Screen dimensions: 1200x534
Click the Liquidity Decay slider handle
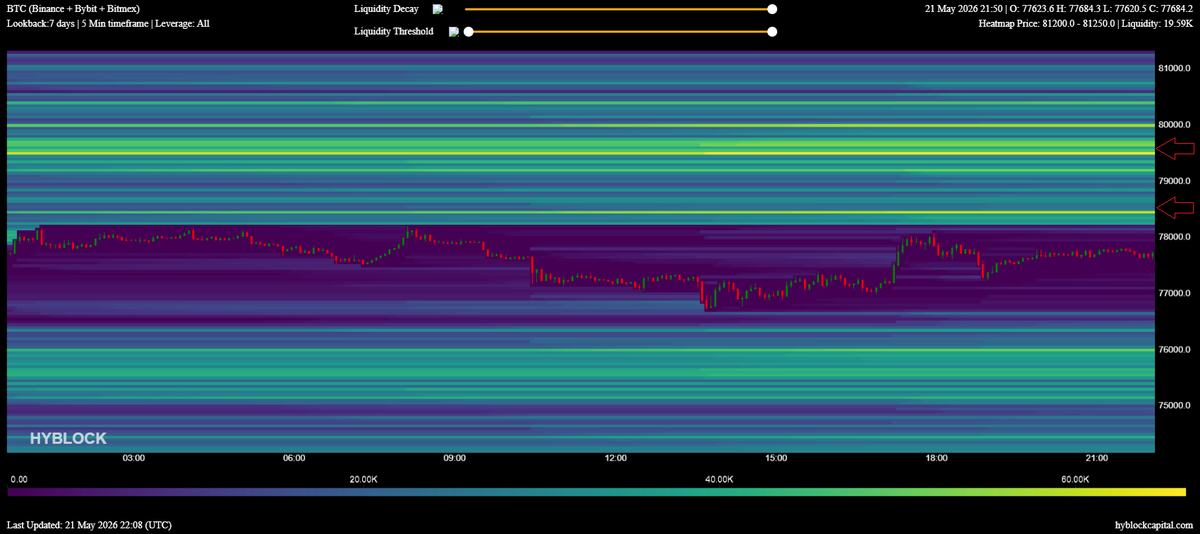(772, 9)
